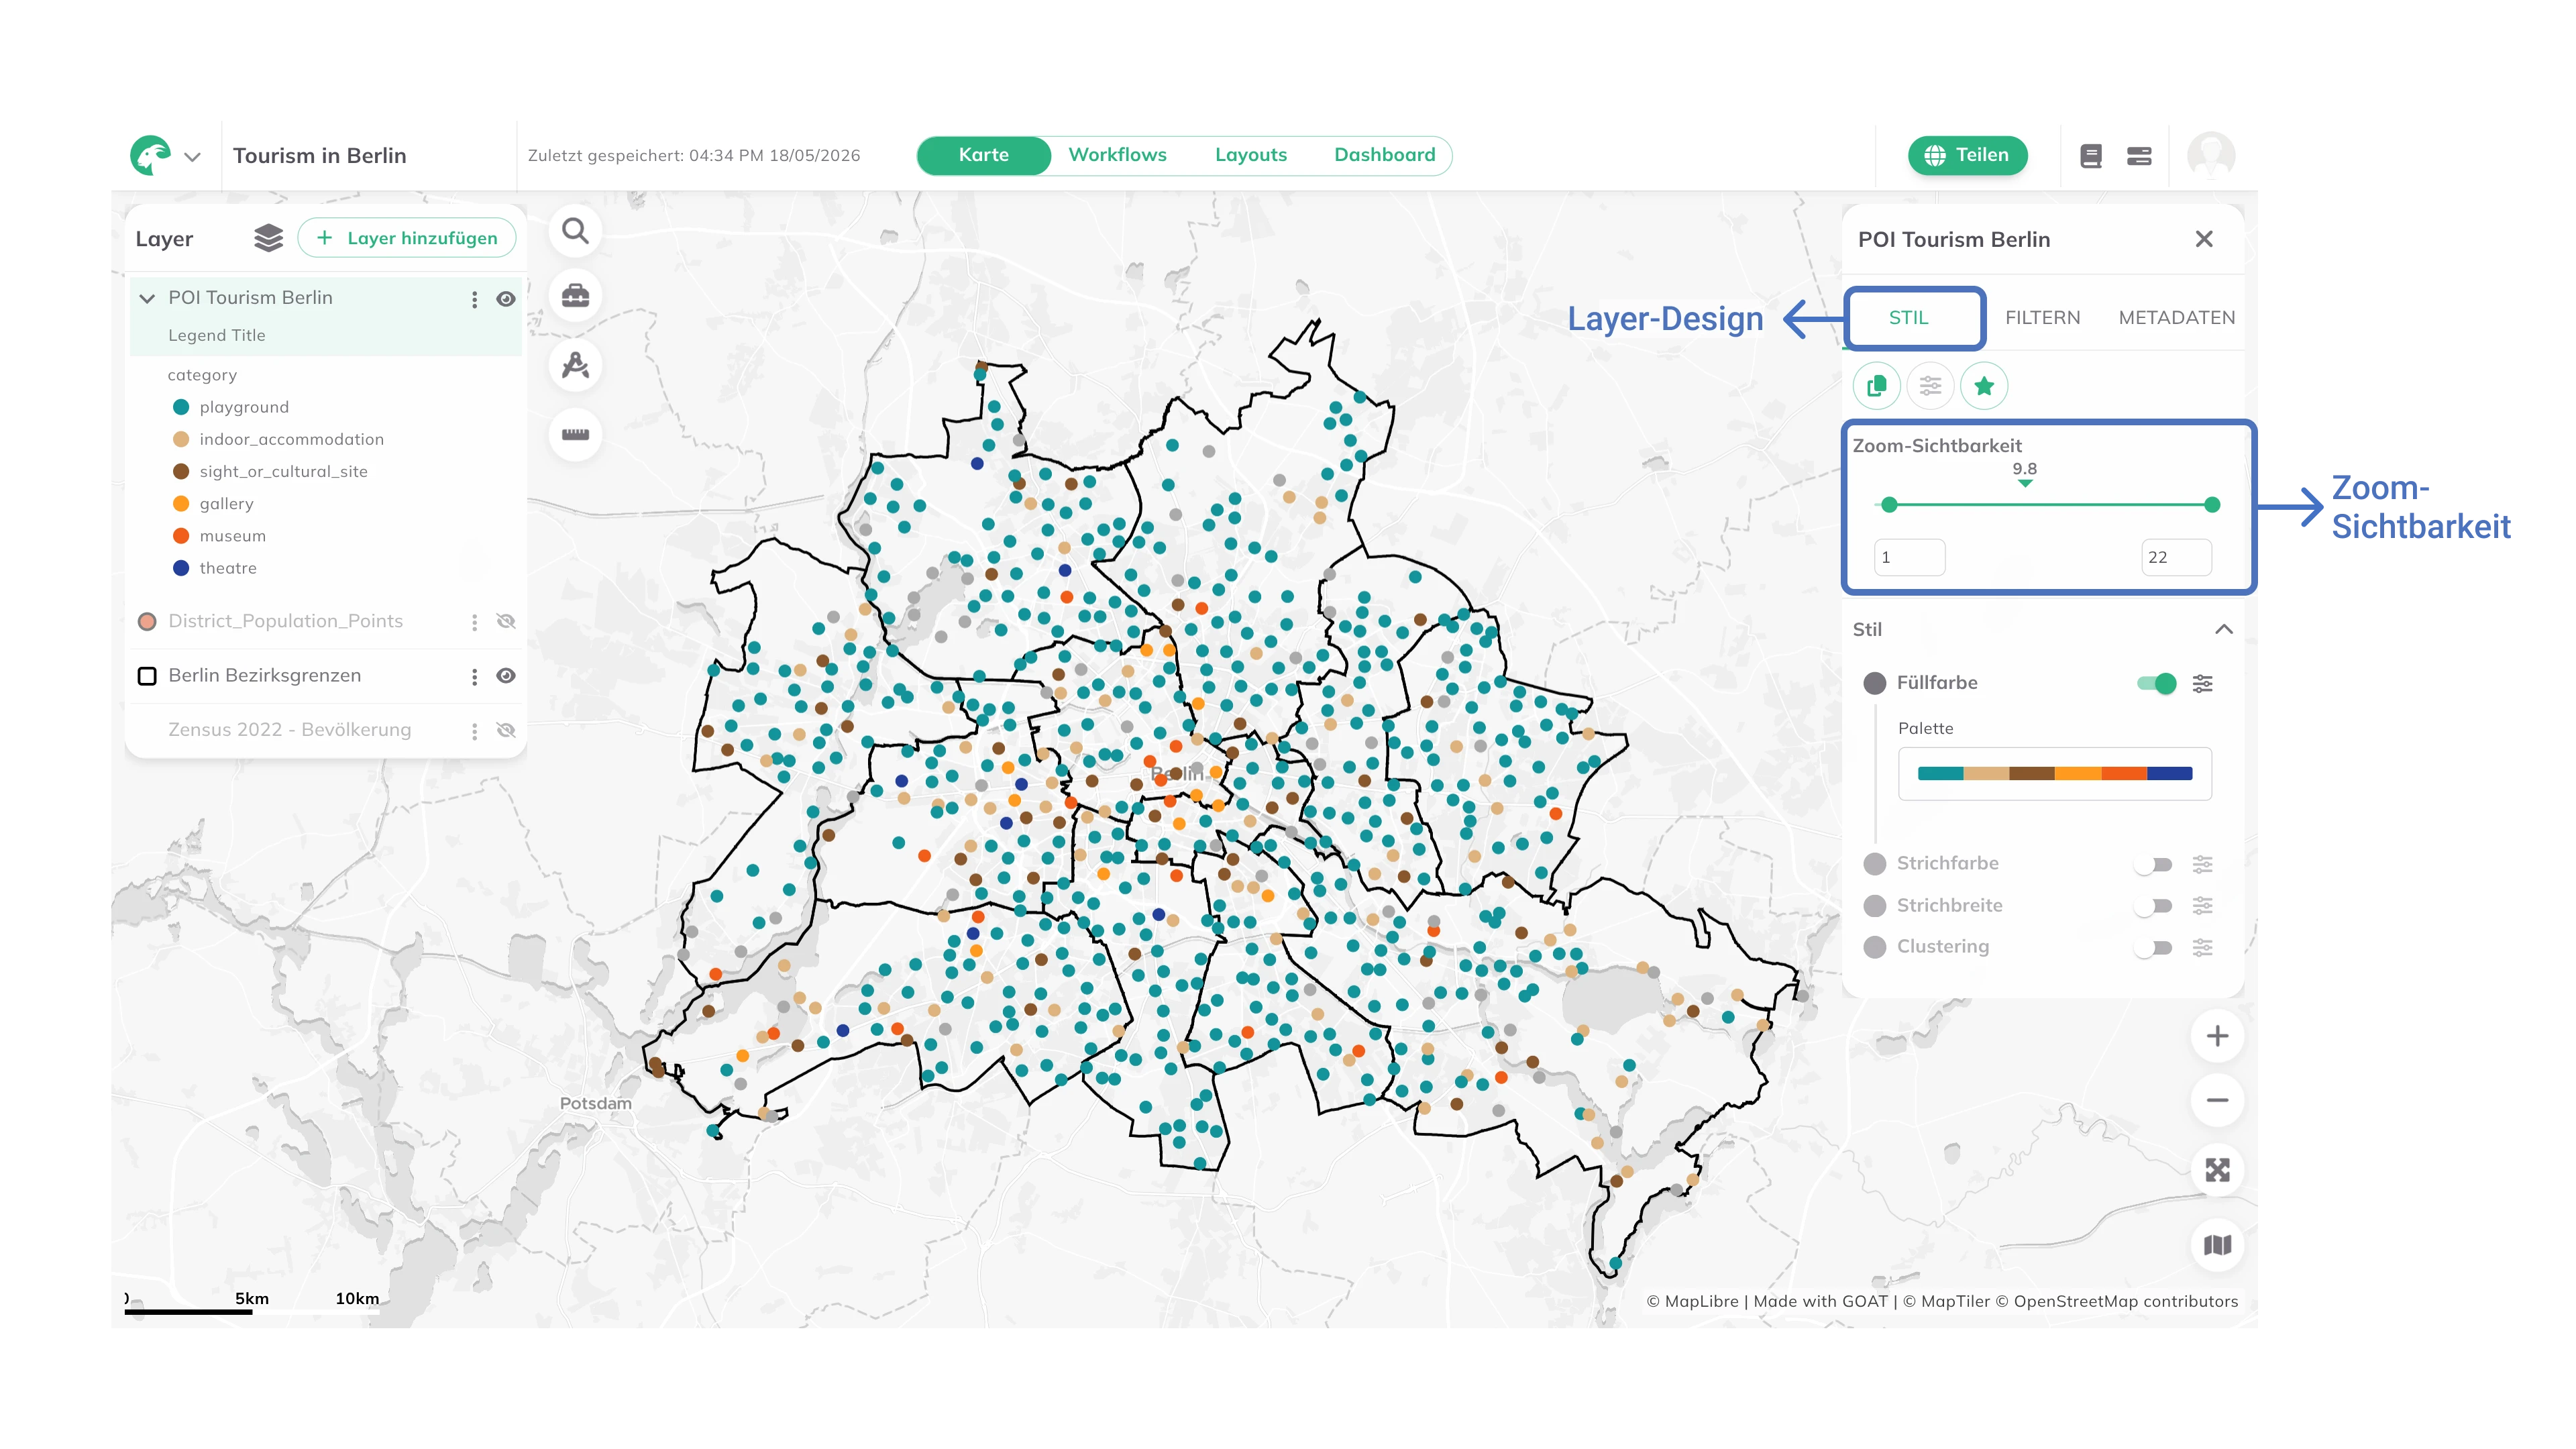
Task: Open options for Berlin Bezirksgrenzen layer
Action: (474, 677)
